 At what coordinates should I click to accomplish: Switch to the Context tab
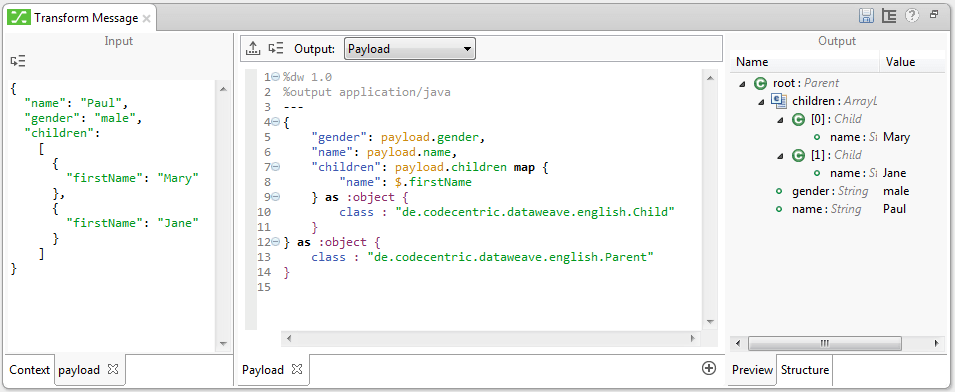pos(29,369)
